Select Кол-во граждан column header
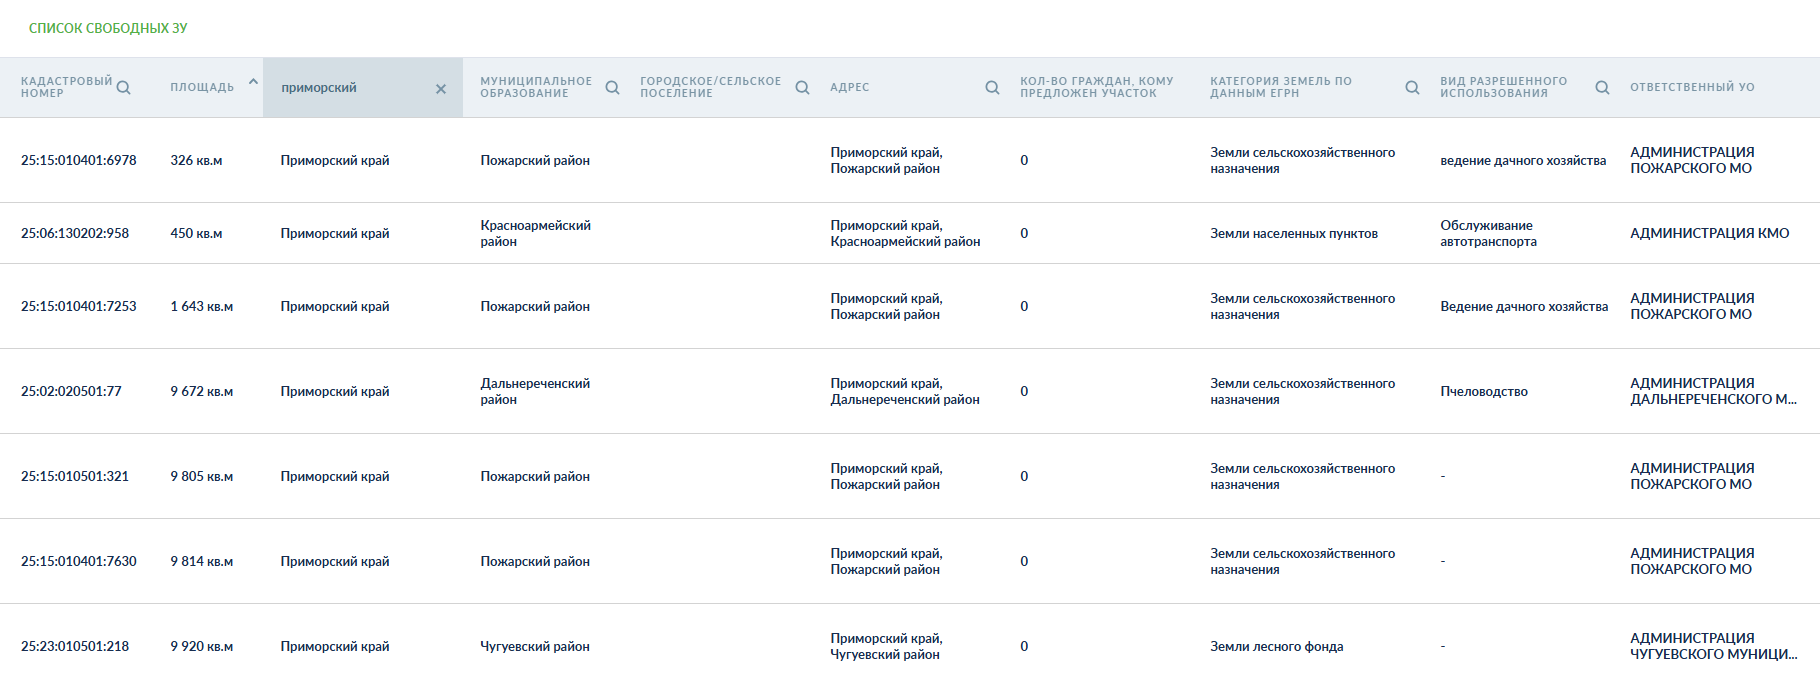The height and width of the screenshot is (691, 1820). (1097, 87)
